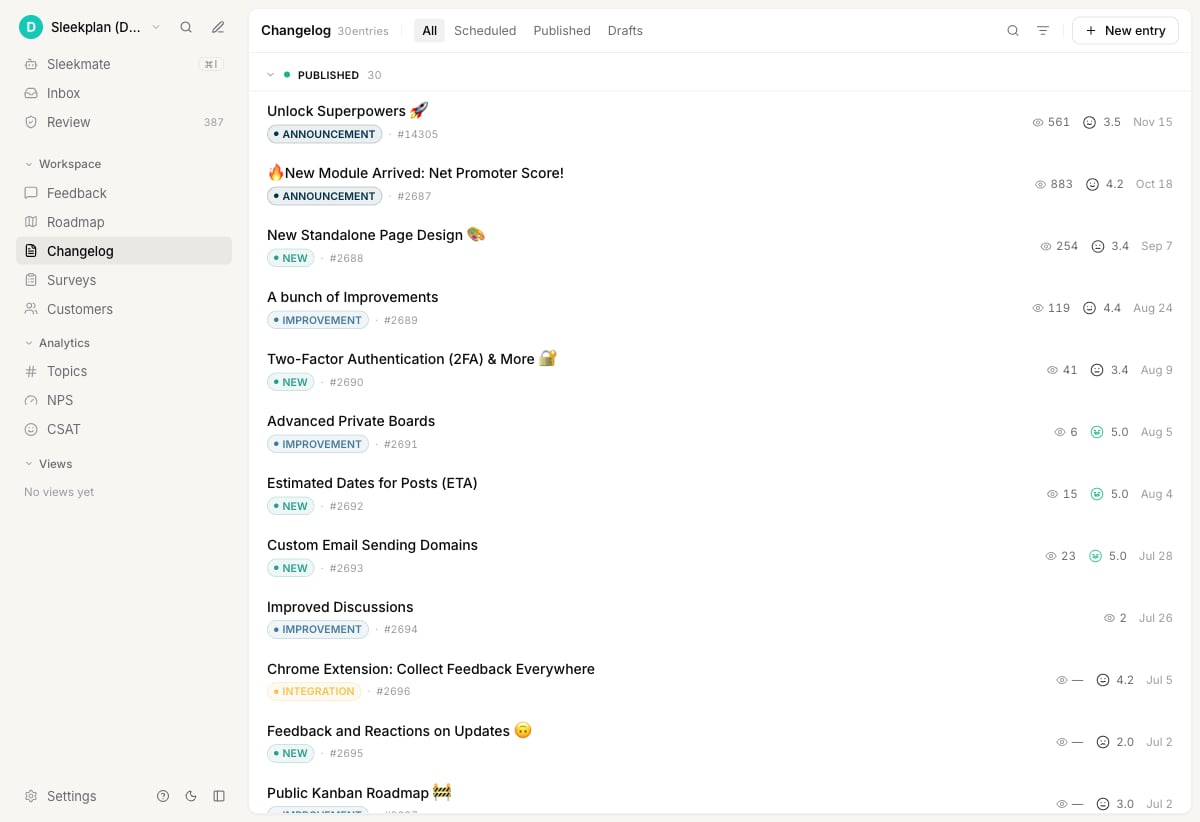Click the Review shield icon
The width and height of the screenshot is (1200, 822).
[x=31, y=122]
